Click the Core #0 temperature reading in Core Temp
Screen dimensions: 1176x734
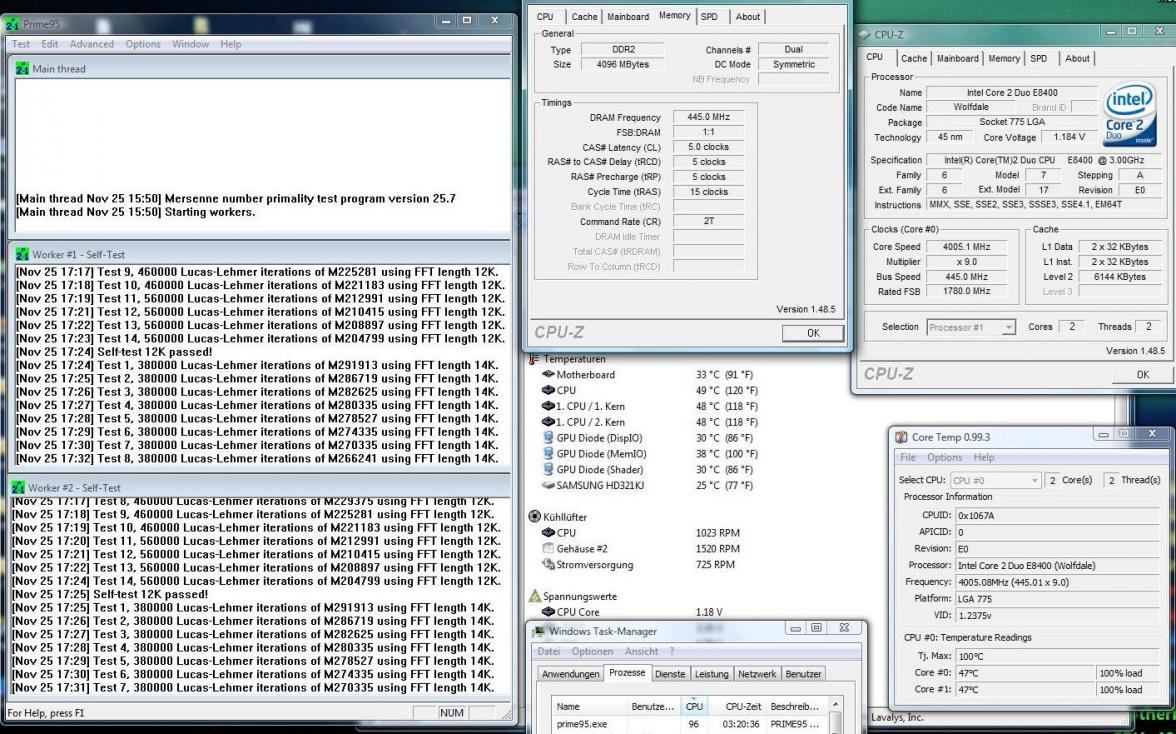pyautogui.click(x=1026, y=673)
